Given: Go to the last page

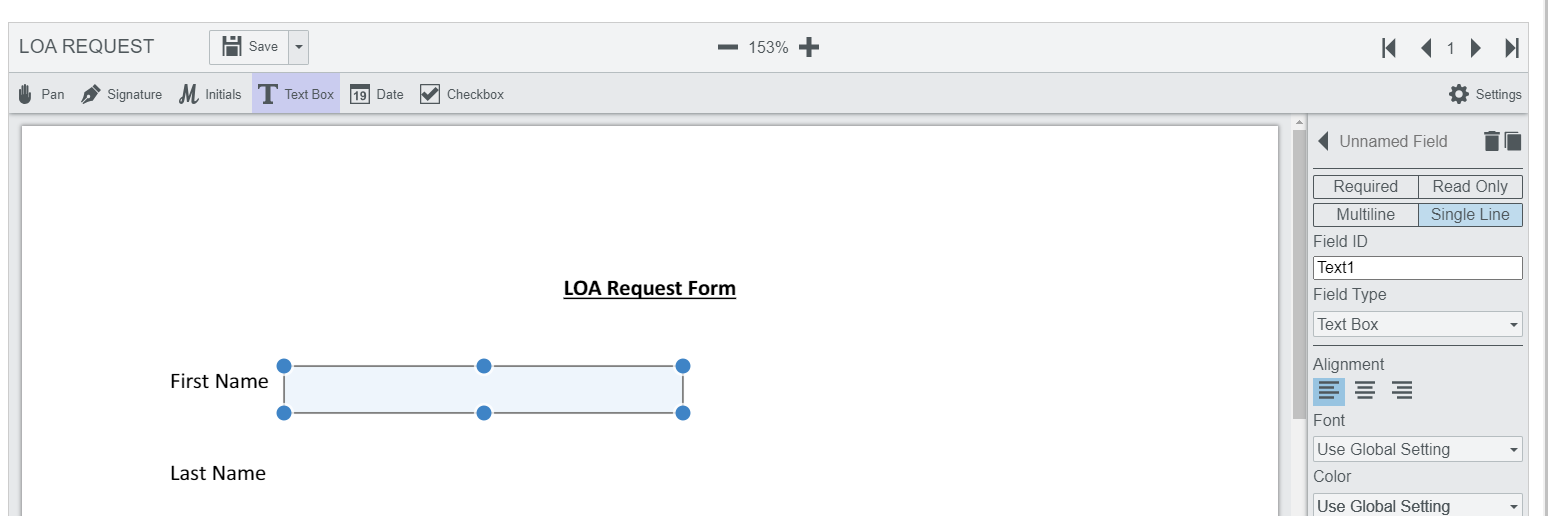Looking at the screenshot, I should tap(1511, 48).
